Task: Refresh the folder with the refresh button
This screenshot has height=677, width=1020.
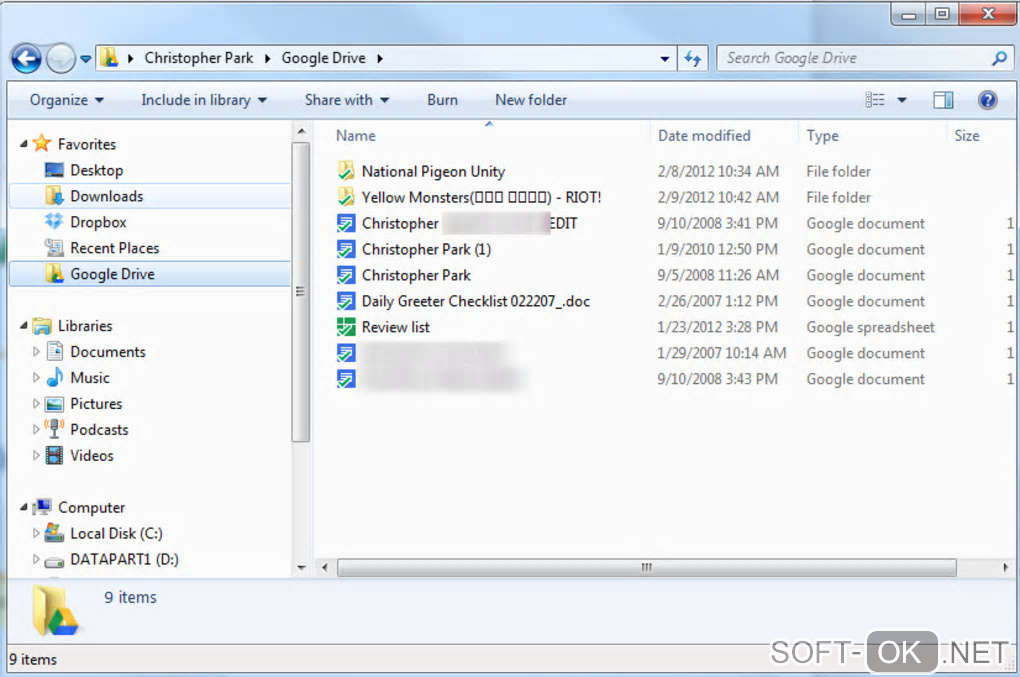Action: (693, 59)
